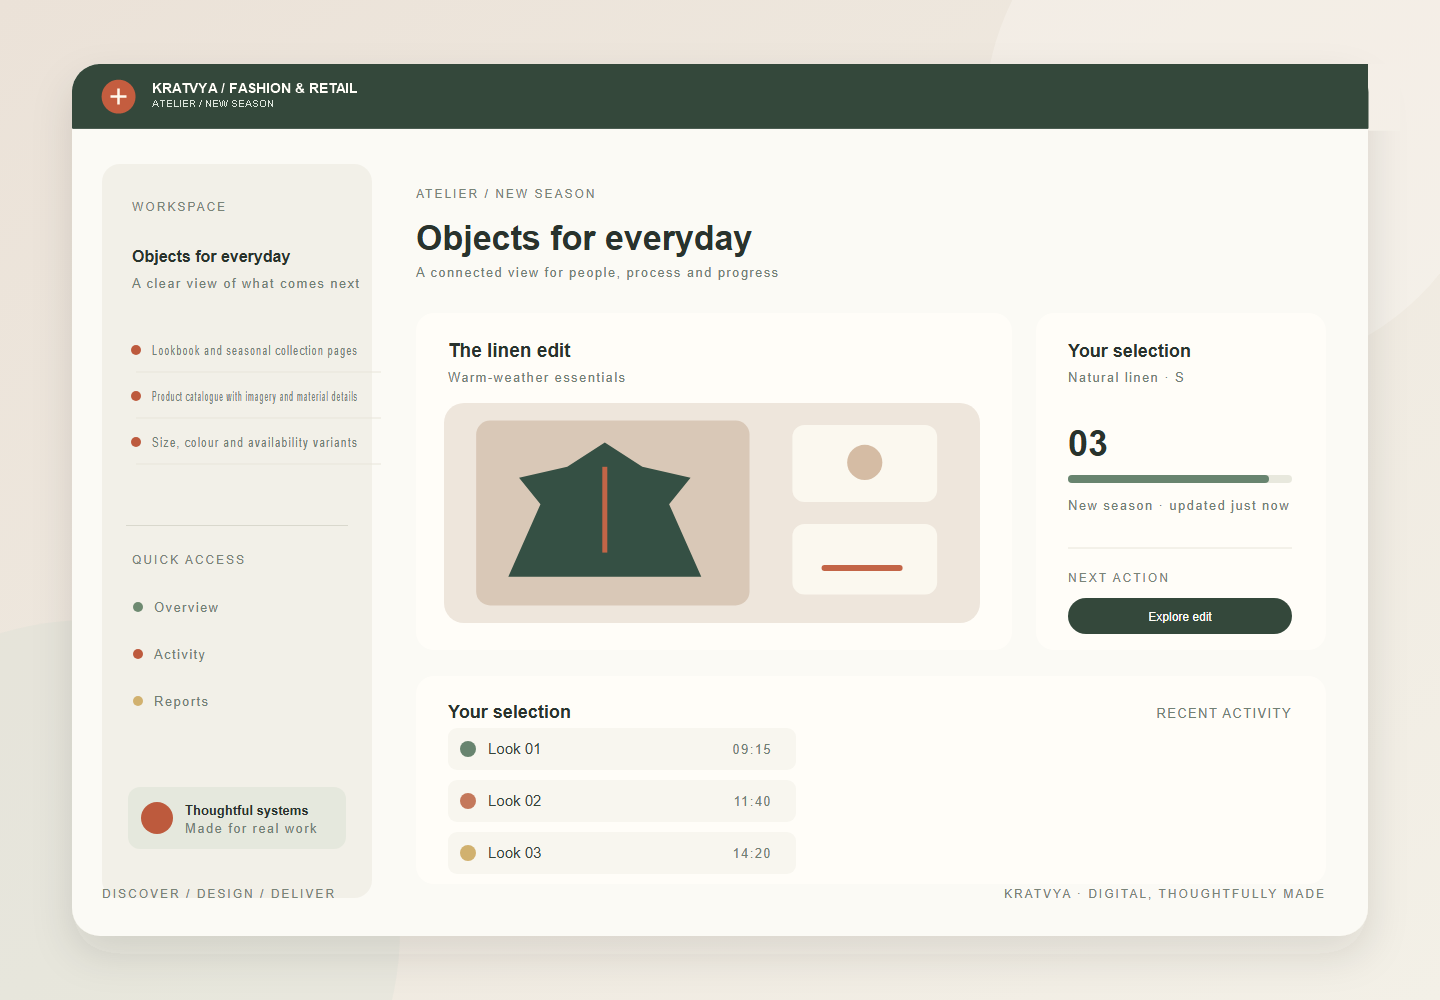
Task: Click the 'ATELIER / NEW SEASON' breadcrumb above heading
Action: pos(506,194)
